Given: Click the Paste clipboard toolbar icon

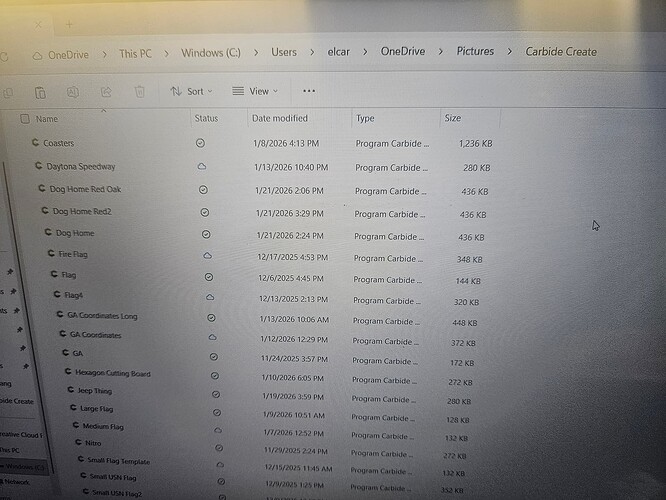Looking at the screenshot, I should [x=40, y=92].
